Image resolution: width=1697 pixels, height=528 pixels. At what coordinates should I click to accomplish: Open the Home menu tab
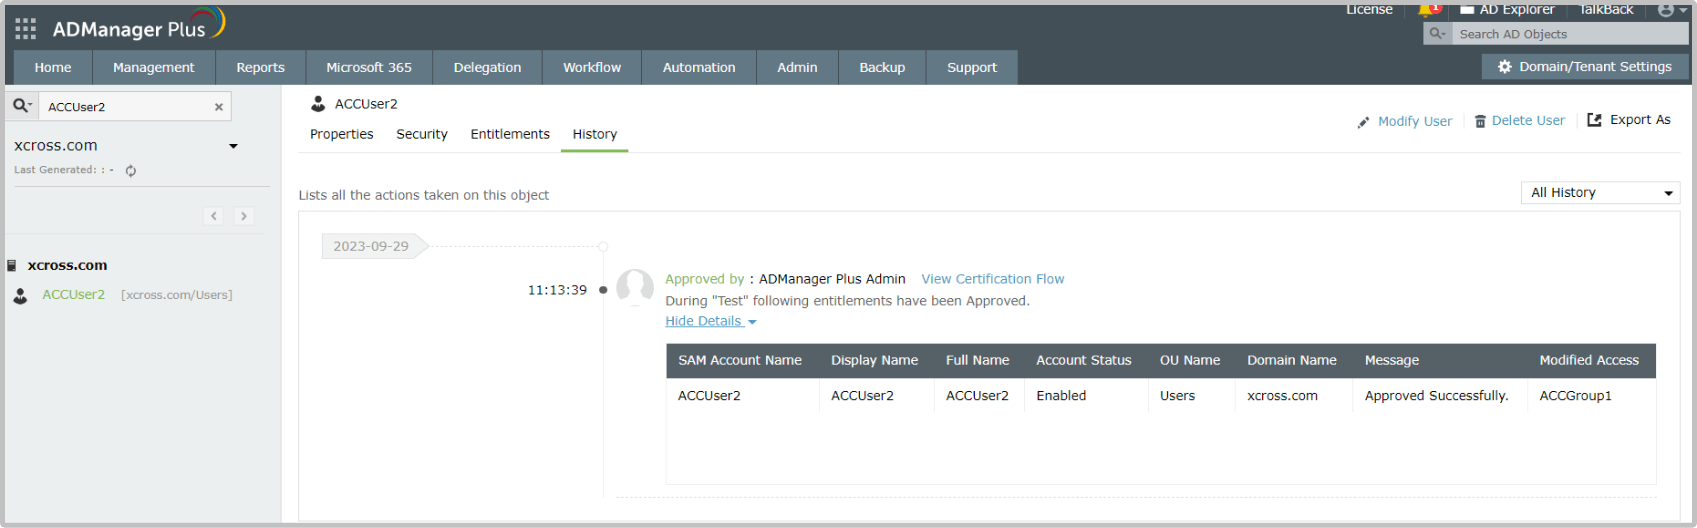point(53,68)
